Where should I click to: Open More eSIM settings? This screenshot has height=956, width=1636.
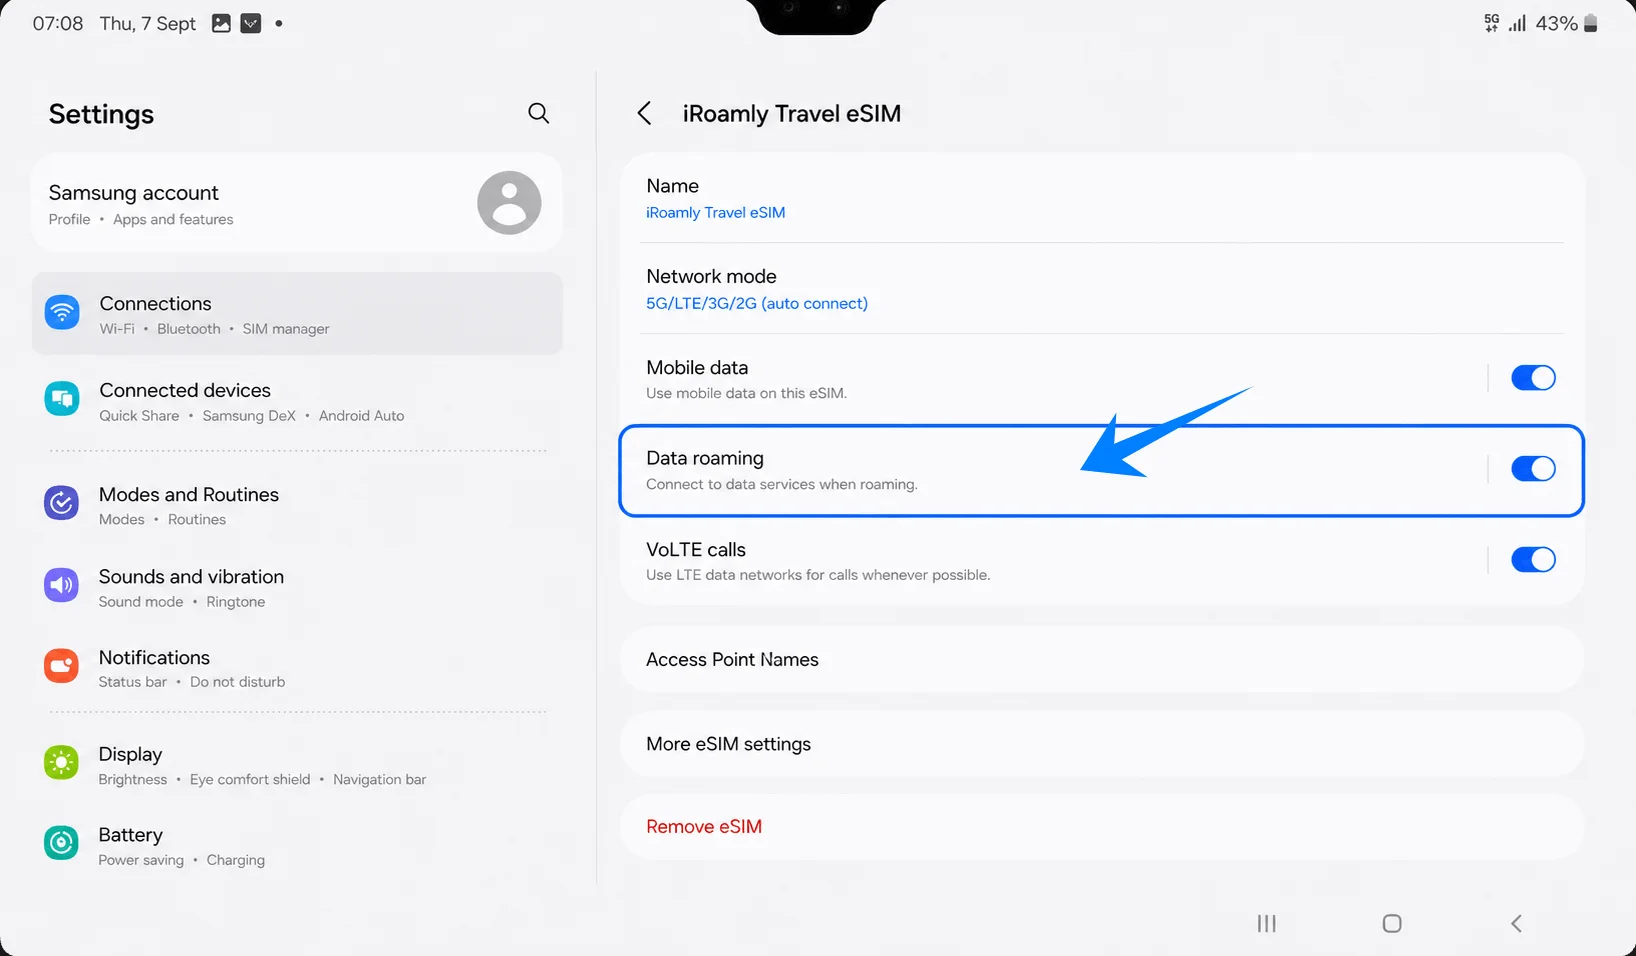click(x=1102, y=744)
